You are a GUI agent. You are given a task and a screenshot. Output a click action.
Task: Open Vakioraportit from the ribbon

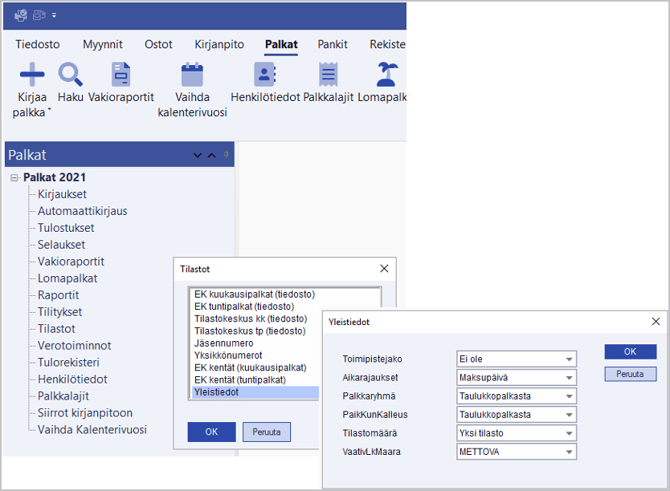(x=121, y=74)
